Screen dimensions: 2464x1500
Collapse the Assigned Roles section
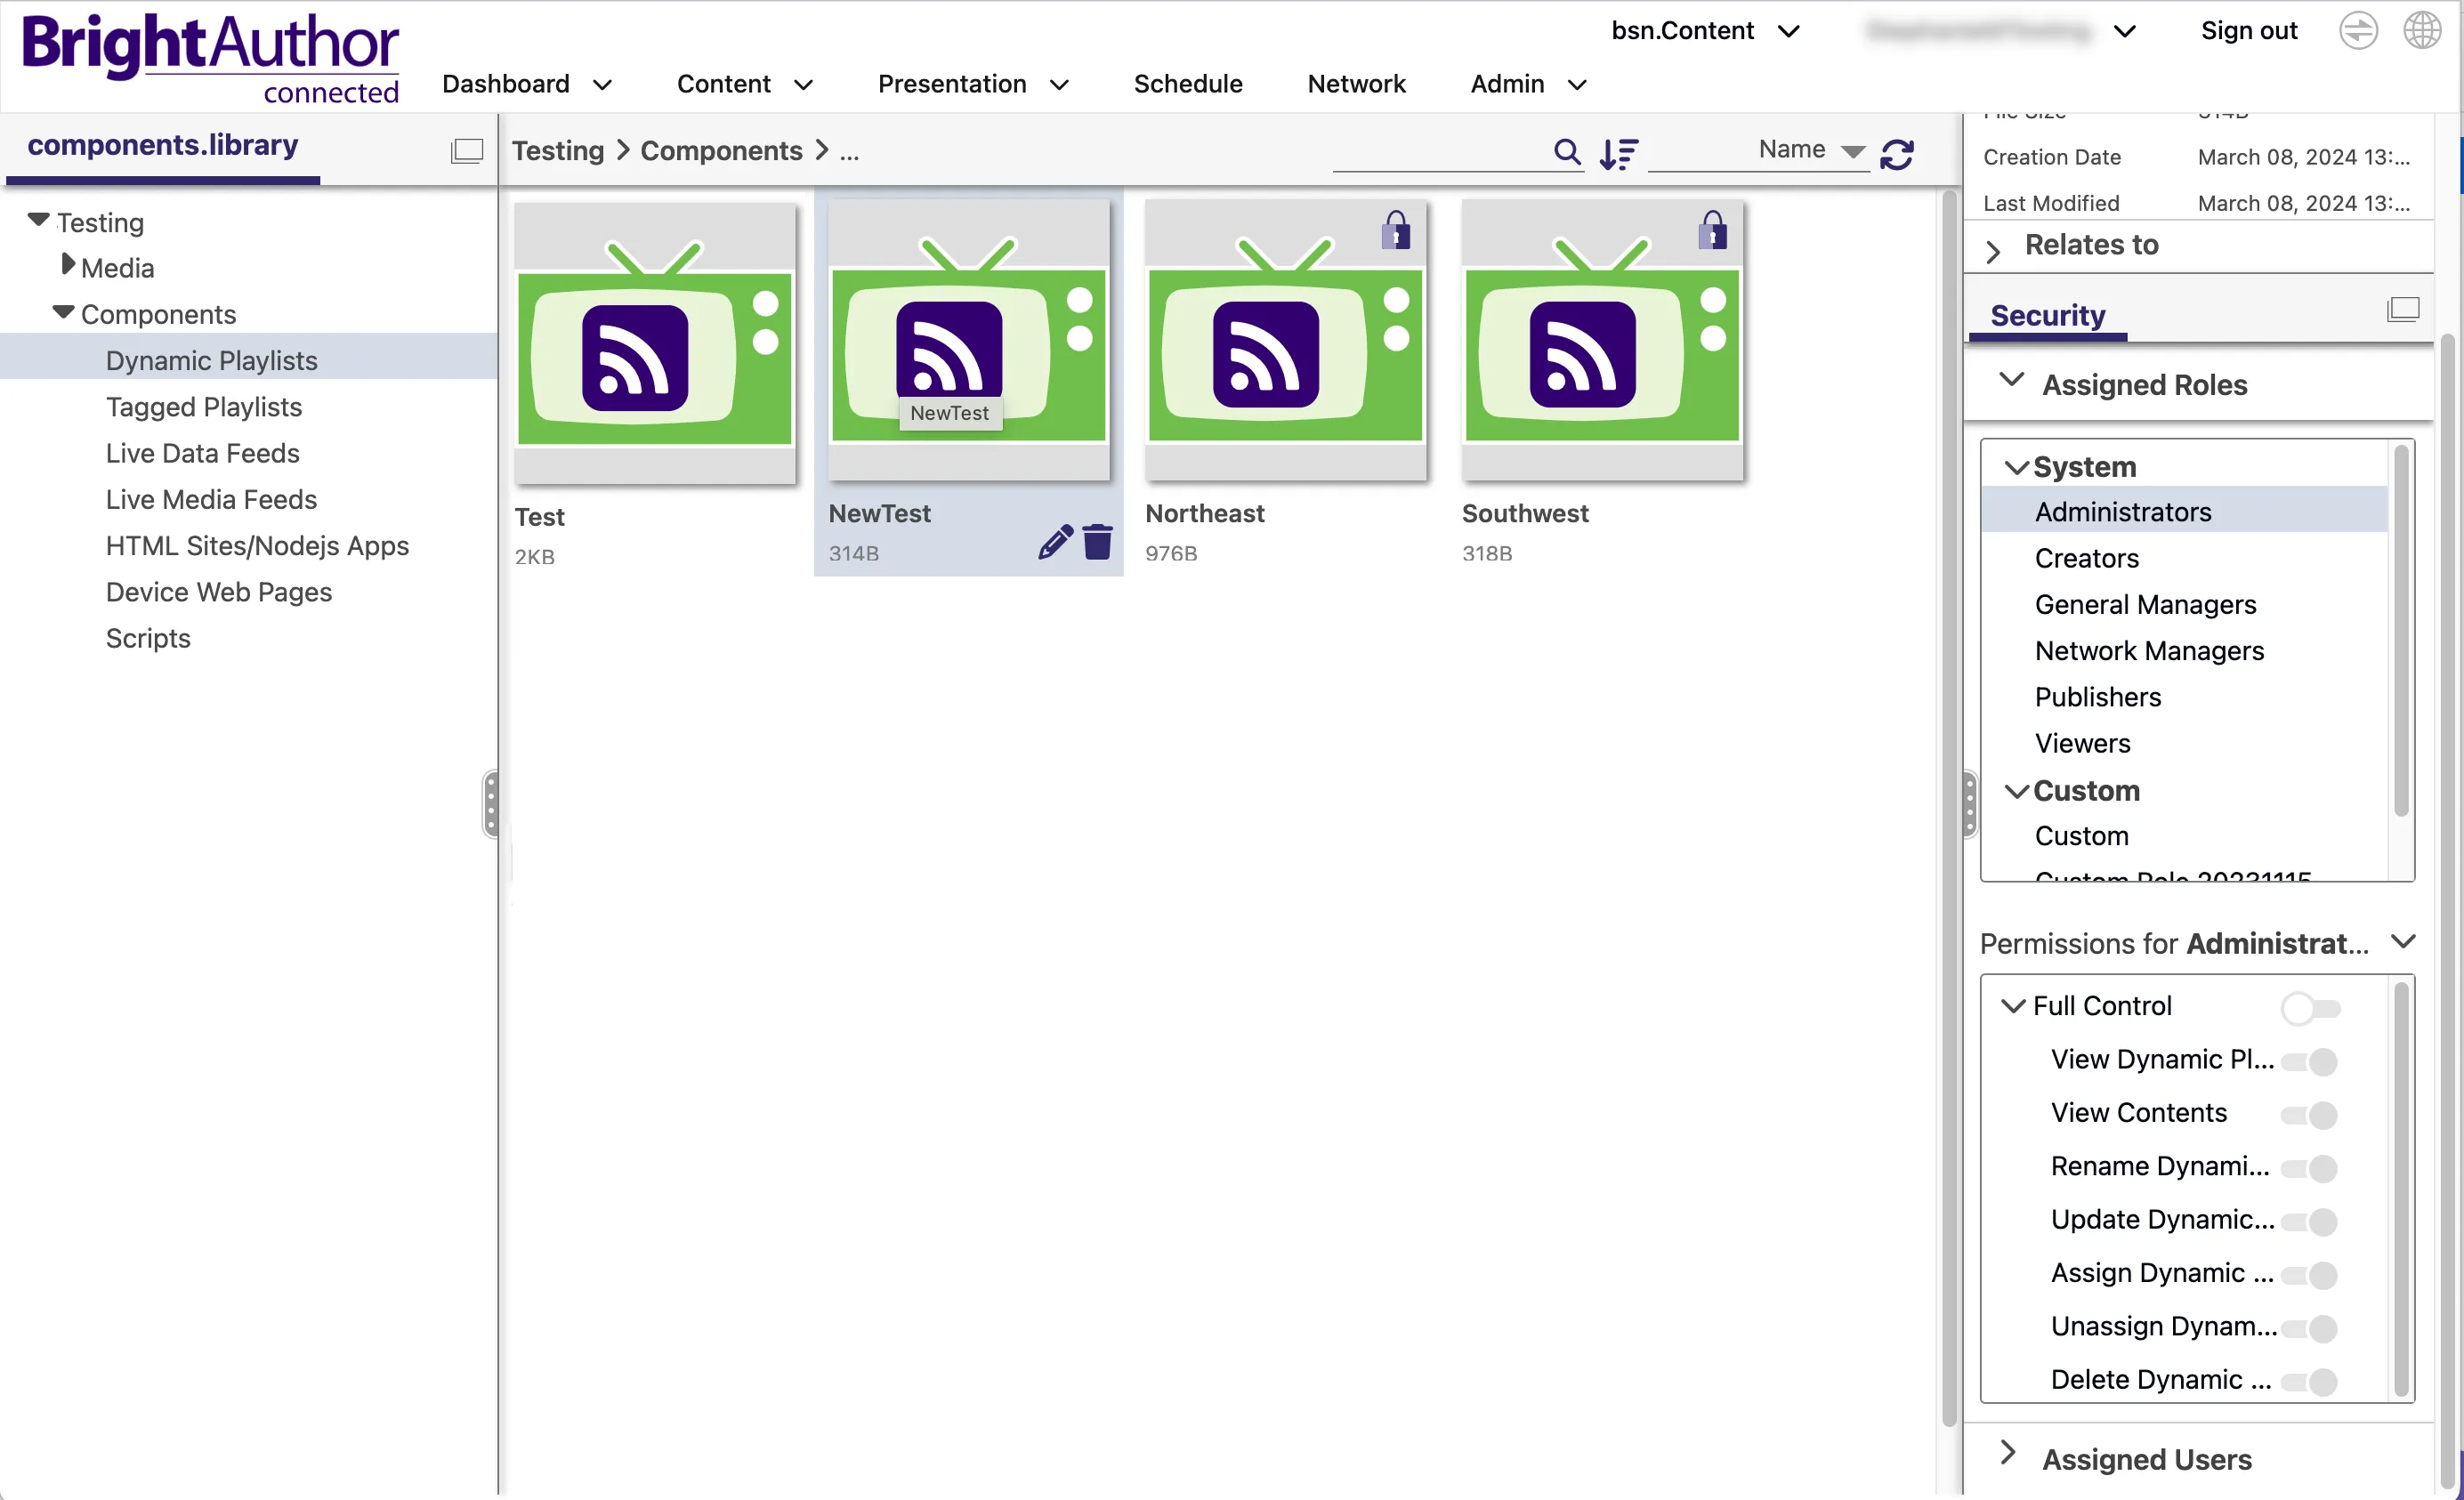[x=2011, y=379]
